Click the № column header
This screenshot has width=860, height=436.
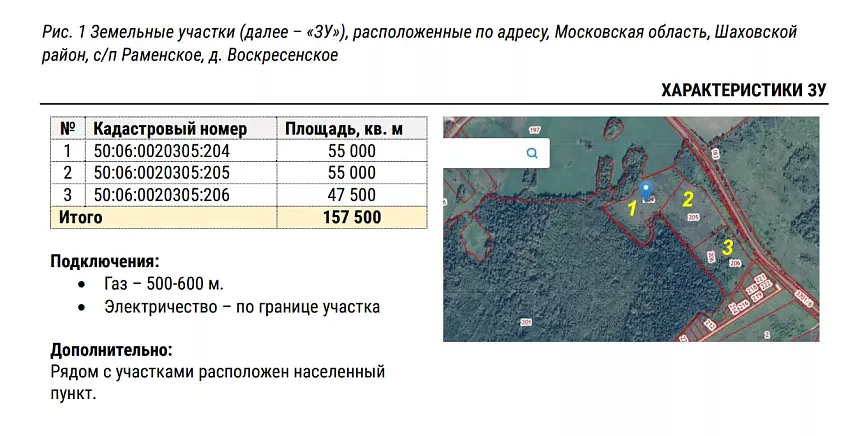coord(67,129)
